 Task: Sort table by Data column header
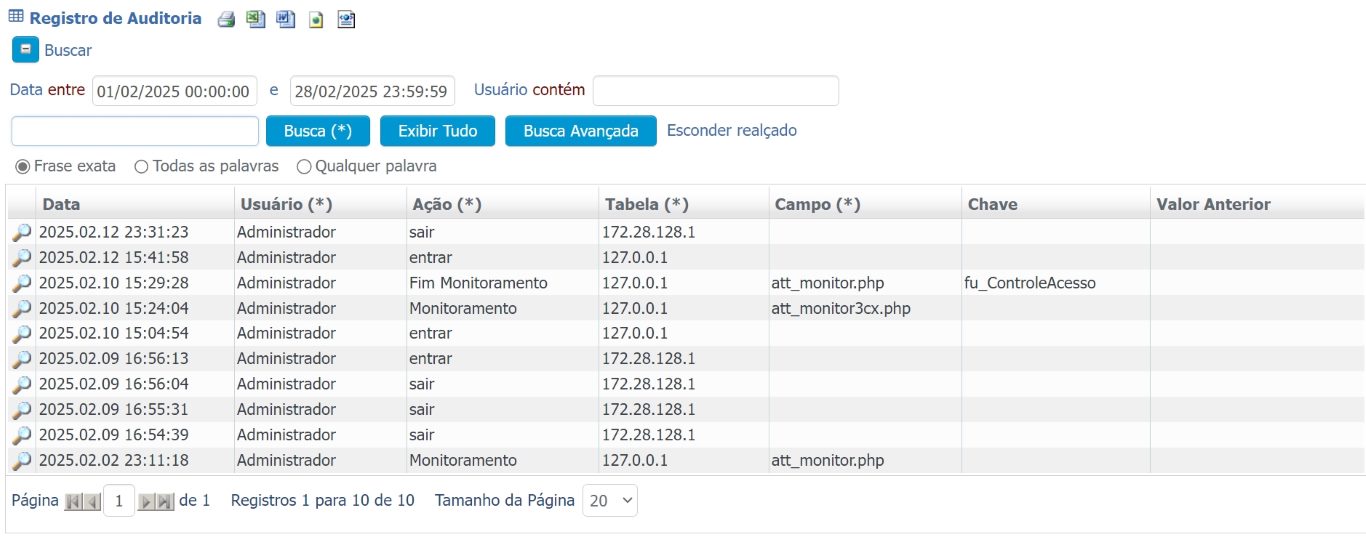coord(61,204)
